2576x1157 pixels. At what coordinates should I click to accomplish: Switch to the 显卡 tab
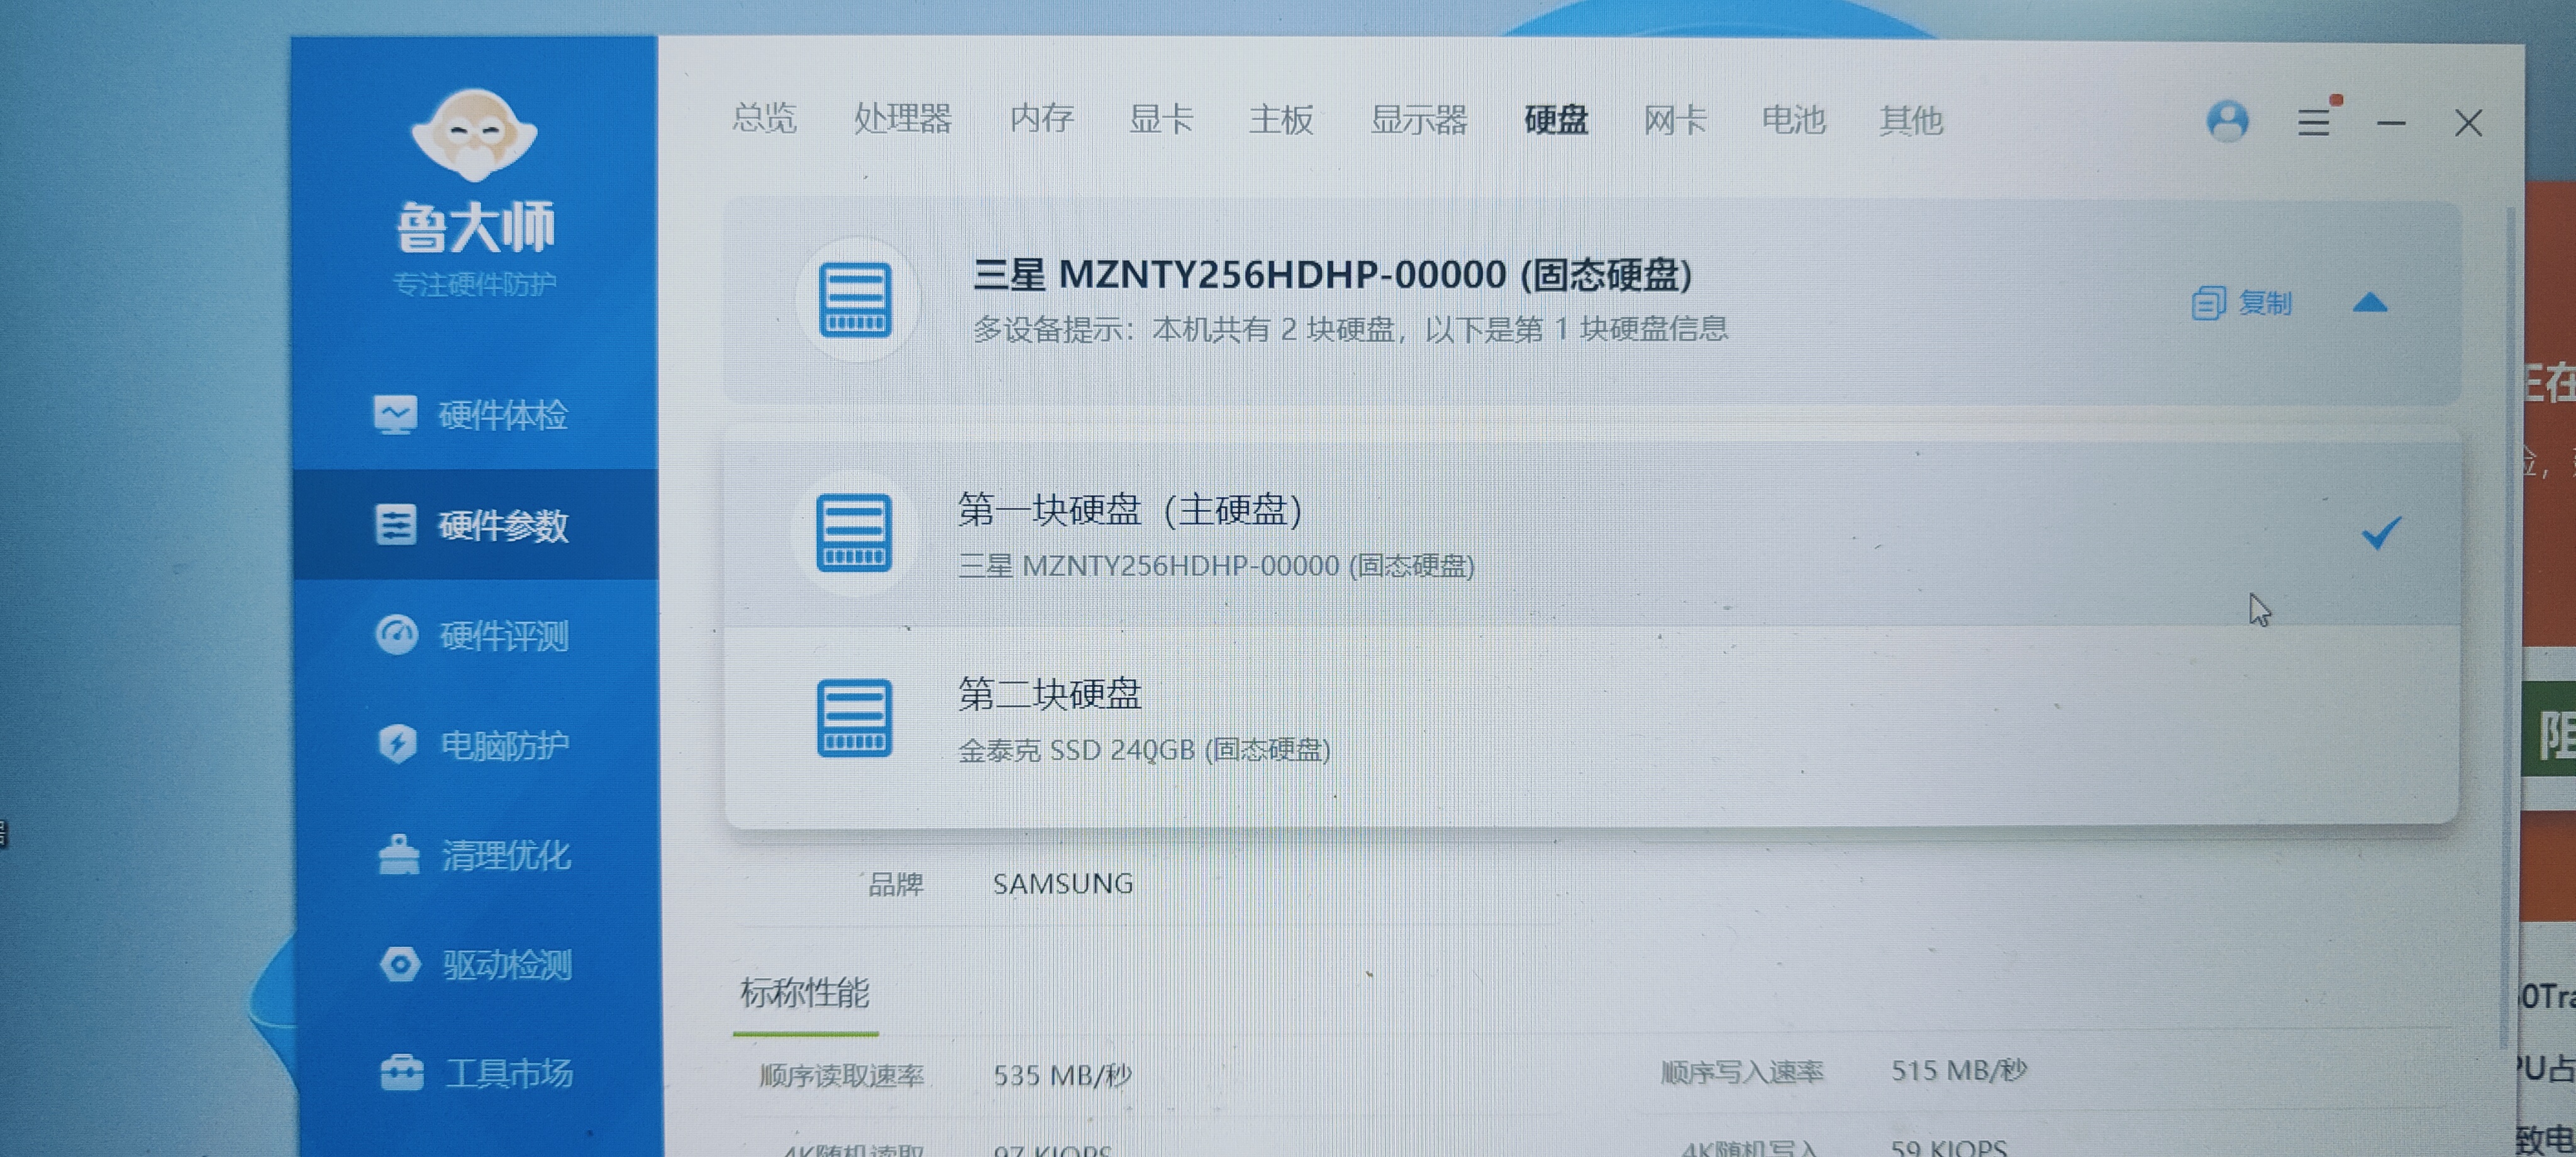coord(1161,119)
